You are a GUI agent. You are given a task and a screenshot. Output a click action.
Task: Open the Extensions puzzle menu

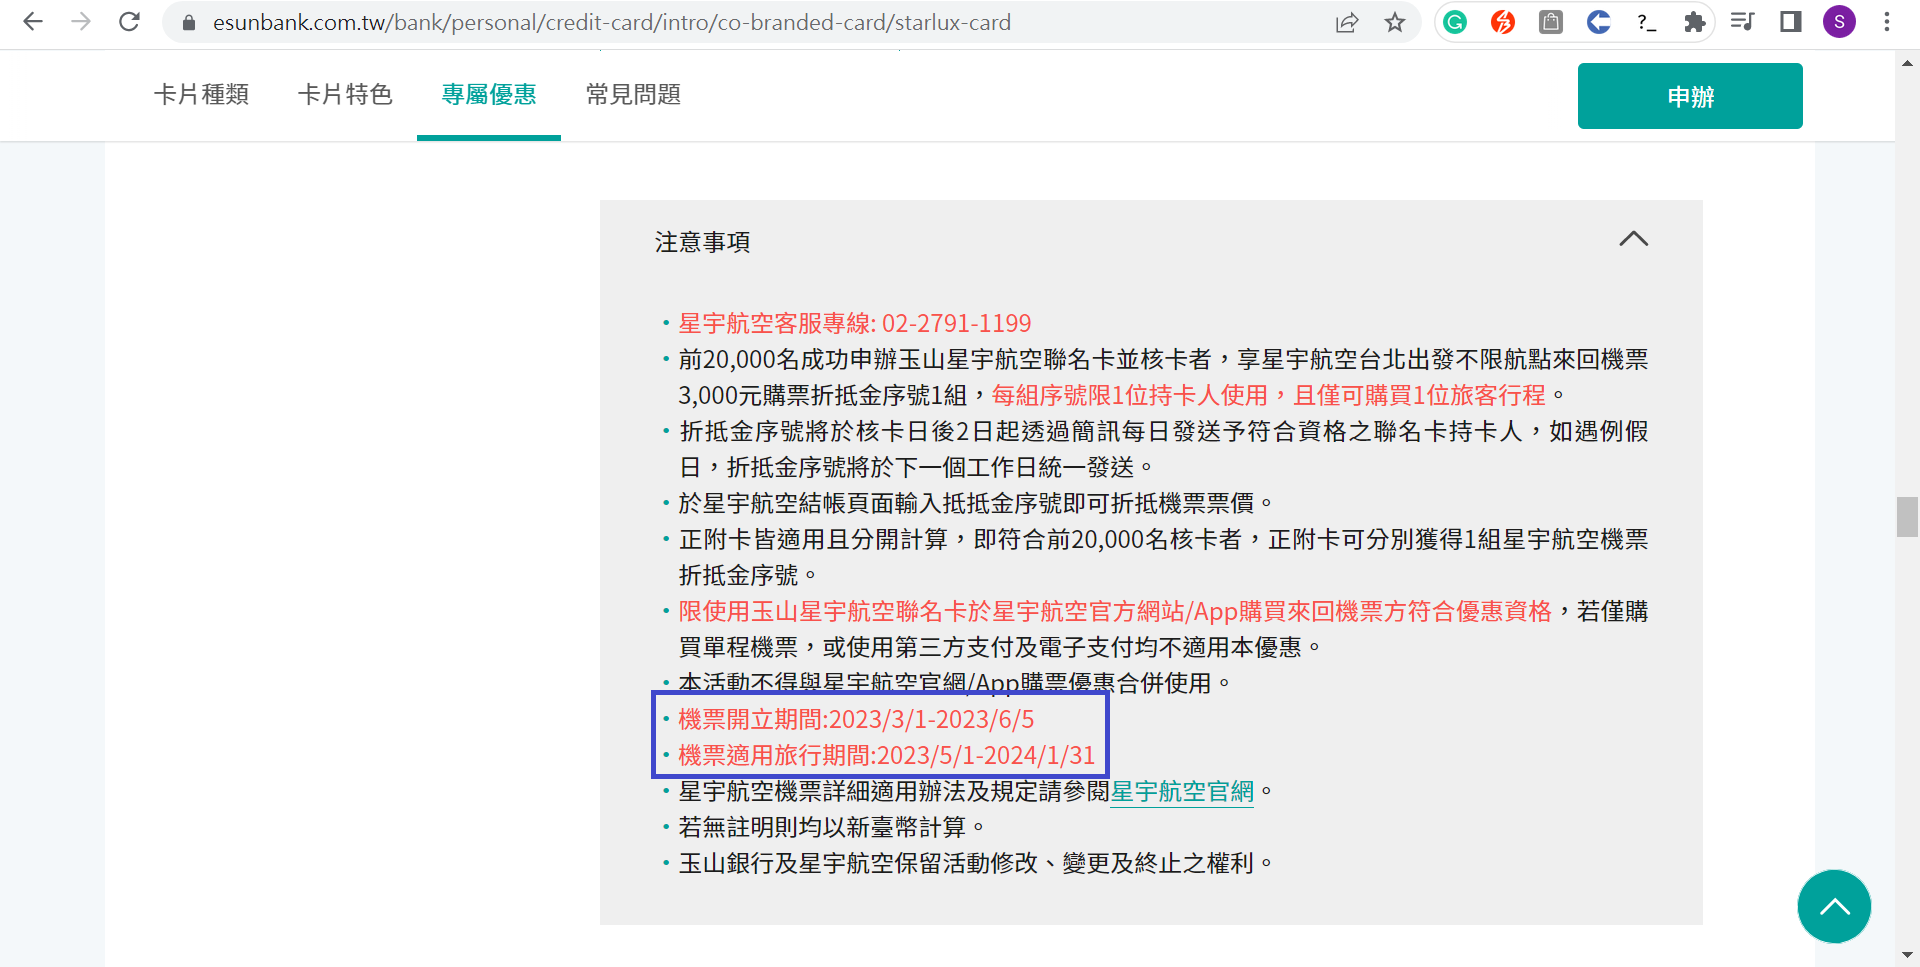1694,22
